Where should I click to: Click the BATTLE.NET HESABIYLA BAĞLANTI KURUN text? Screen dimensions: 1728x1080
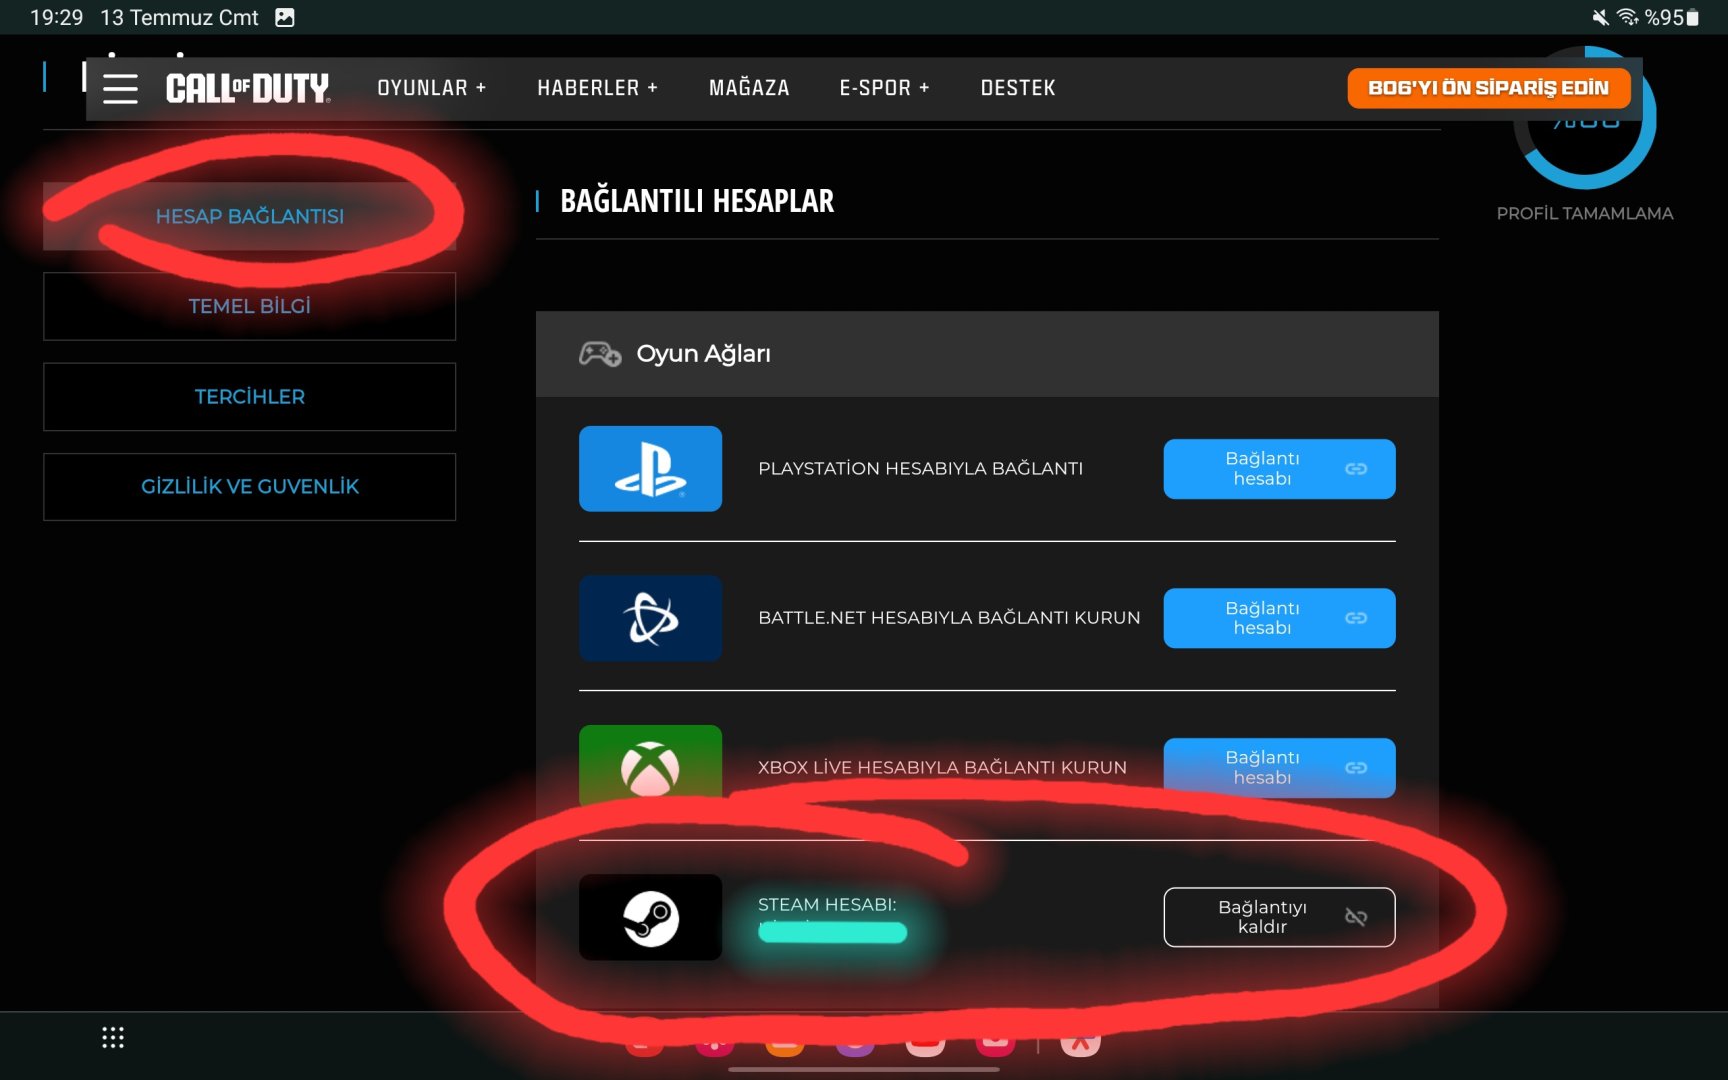pyautogui.click(x=949, y=618)
